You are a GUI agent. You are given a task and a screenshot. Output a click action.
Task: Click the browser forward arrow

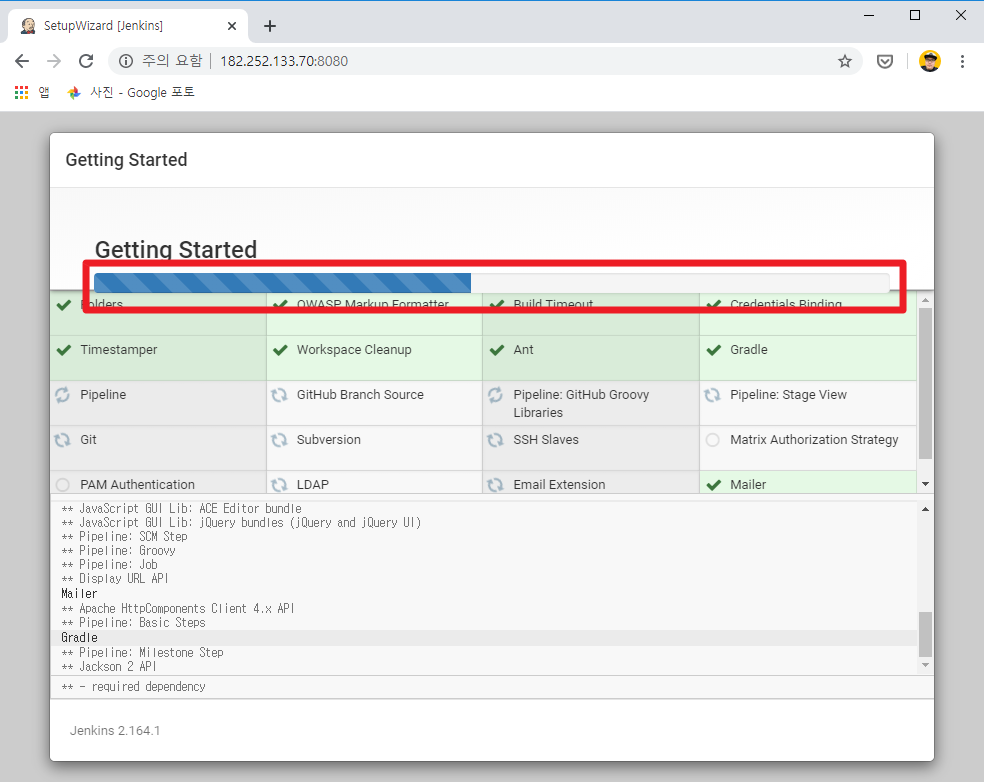point(54,61)
